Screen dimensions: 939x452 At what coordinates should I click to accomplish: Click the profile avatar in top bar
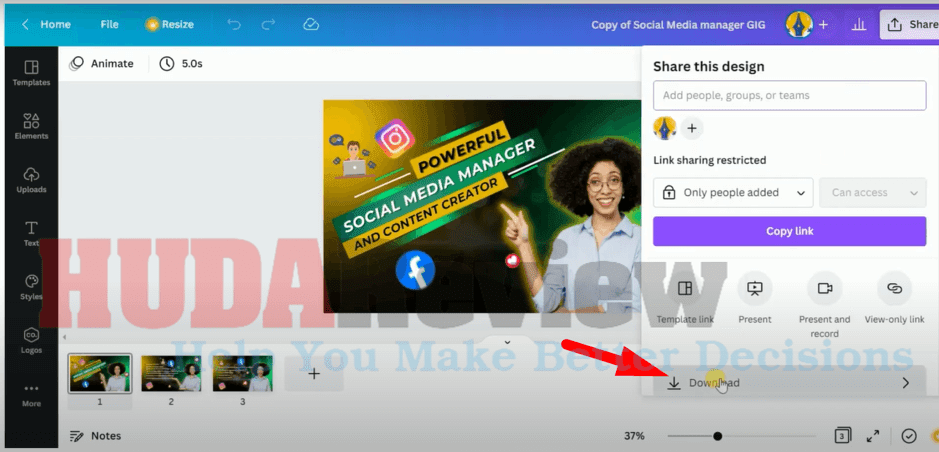[x=799, y=25]
